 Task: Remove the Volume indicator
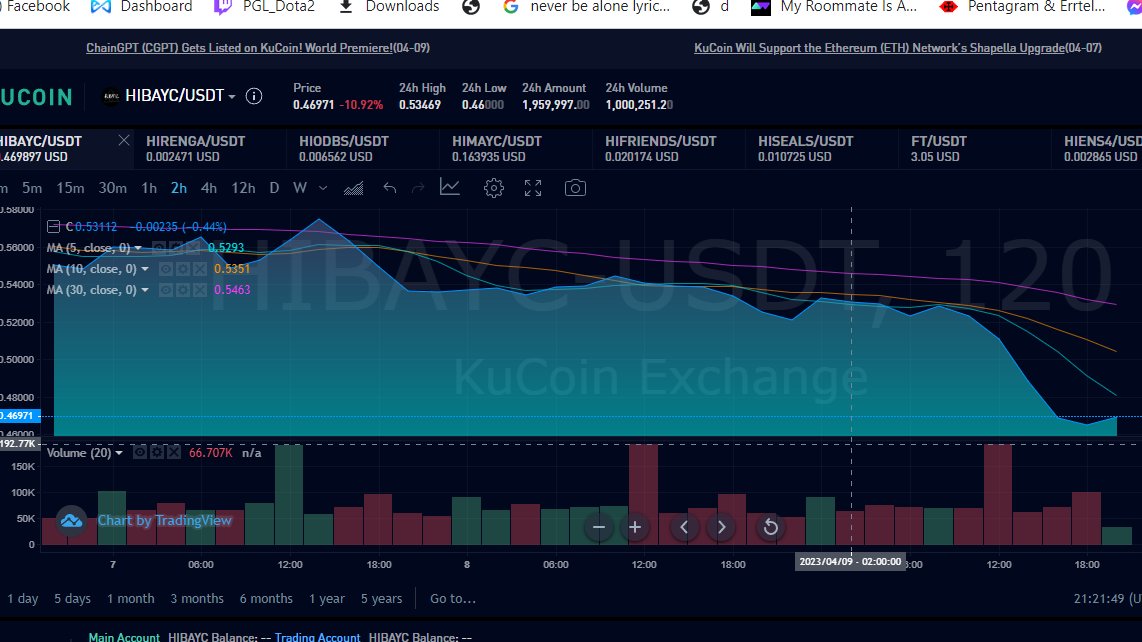(173, 453)
